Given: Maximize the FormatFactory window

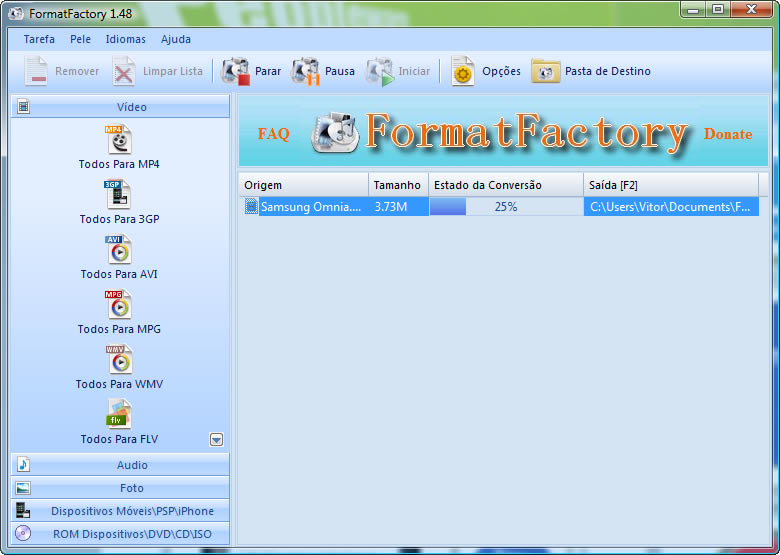Looking at the screenshot, I should (x=718, y=9).
